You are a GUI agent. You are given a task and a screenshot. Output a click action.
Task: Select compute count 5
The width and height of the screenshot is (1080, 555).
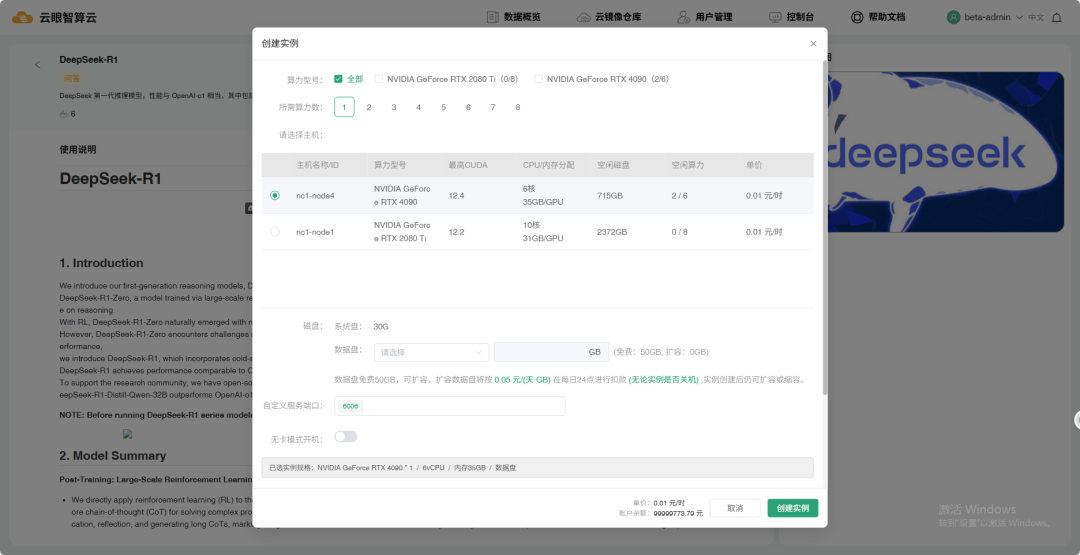(444, 107)
